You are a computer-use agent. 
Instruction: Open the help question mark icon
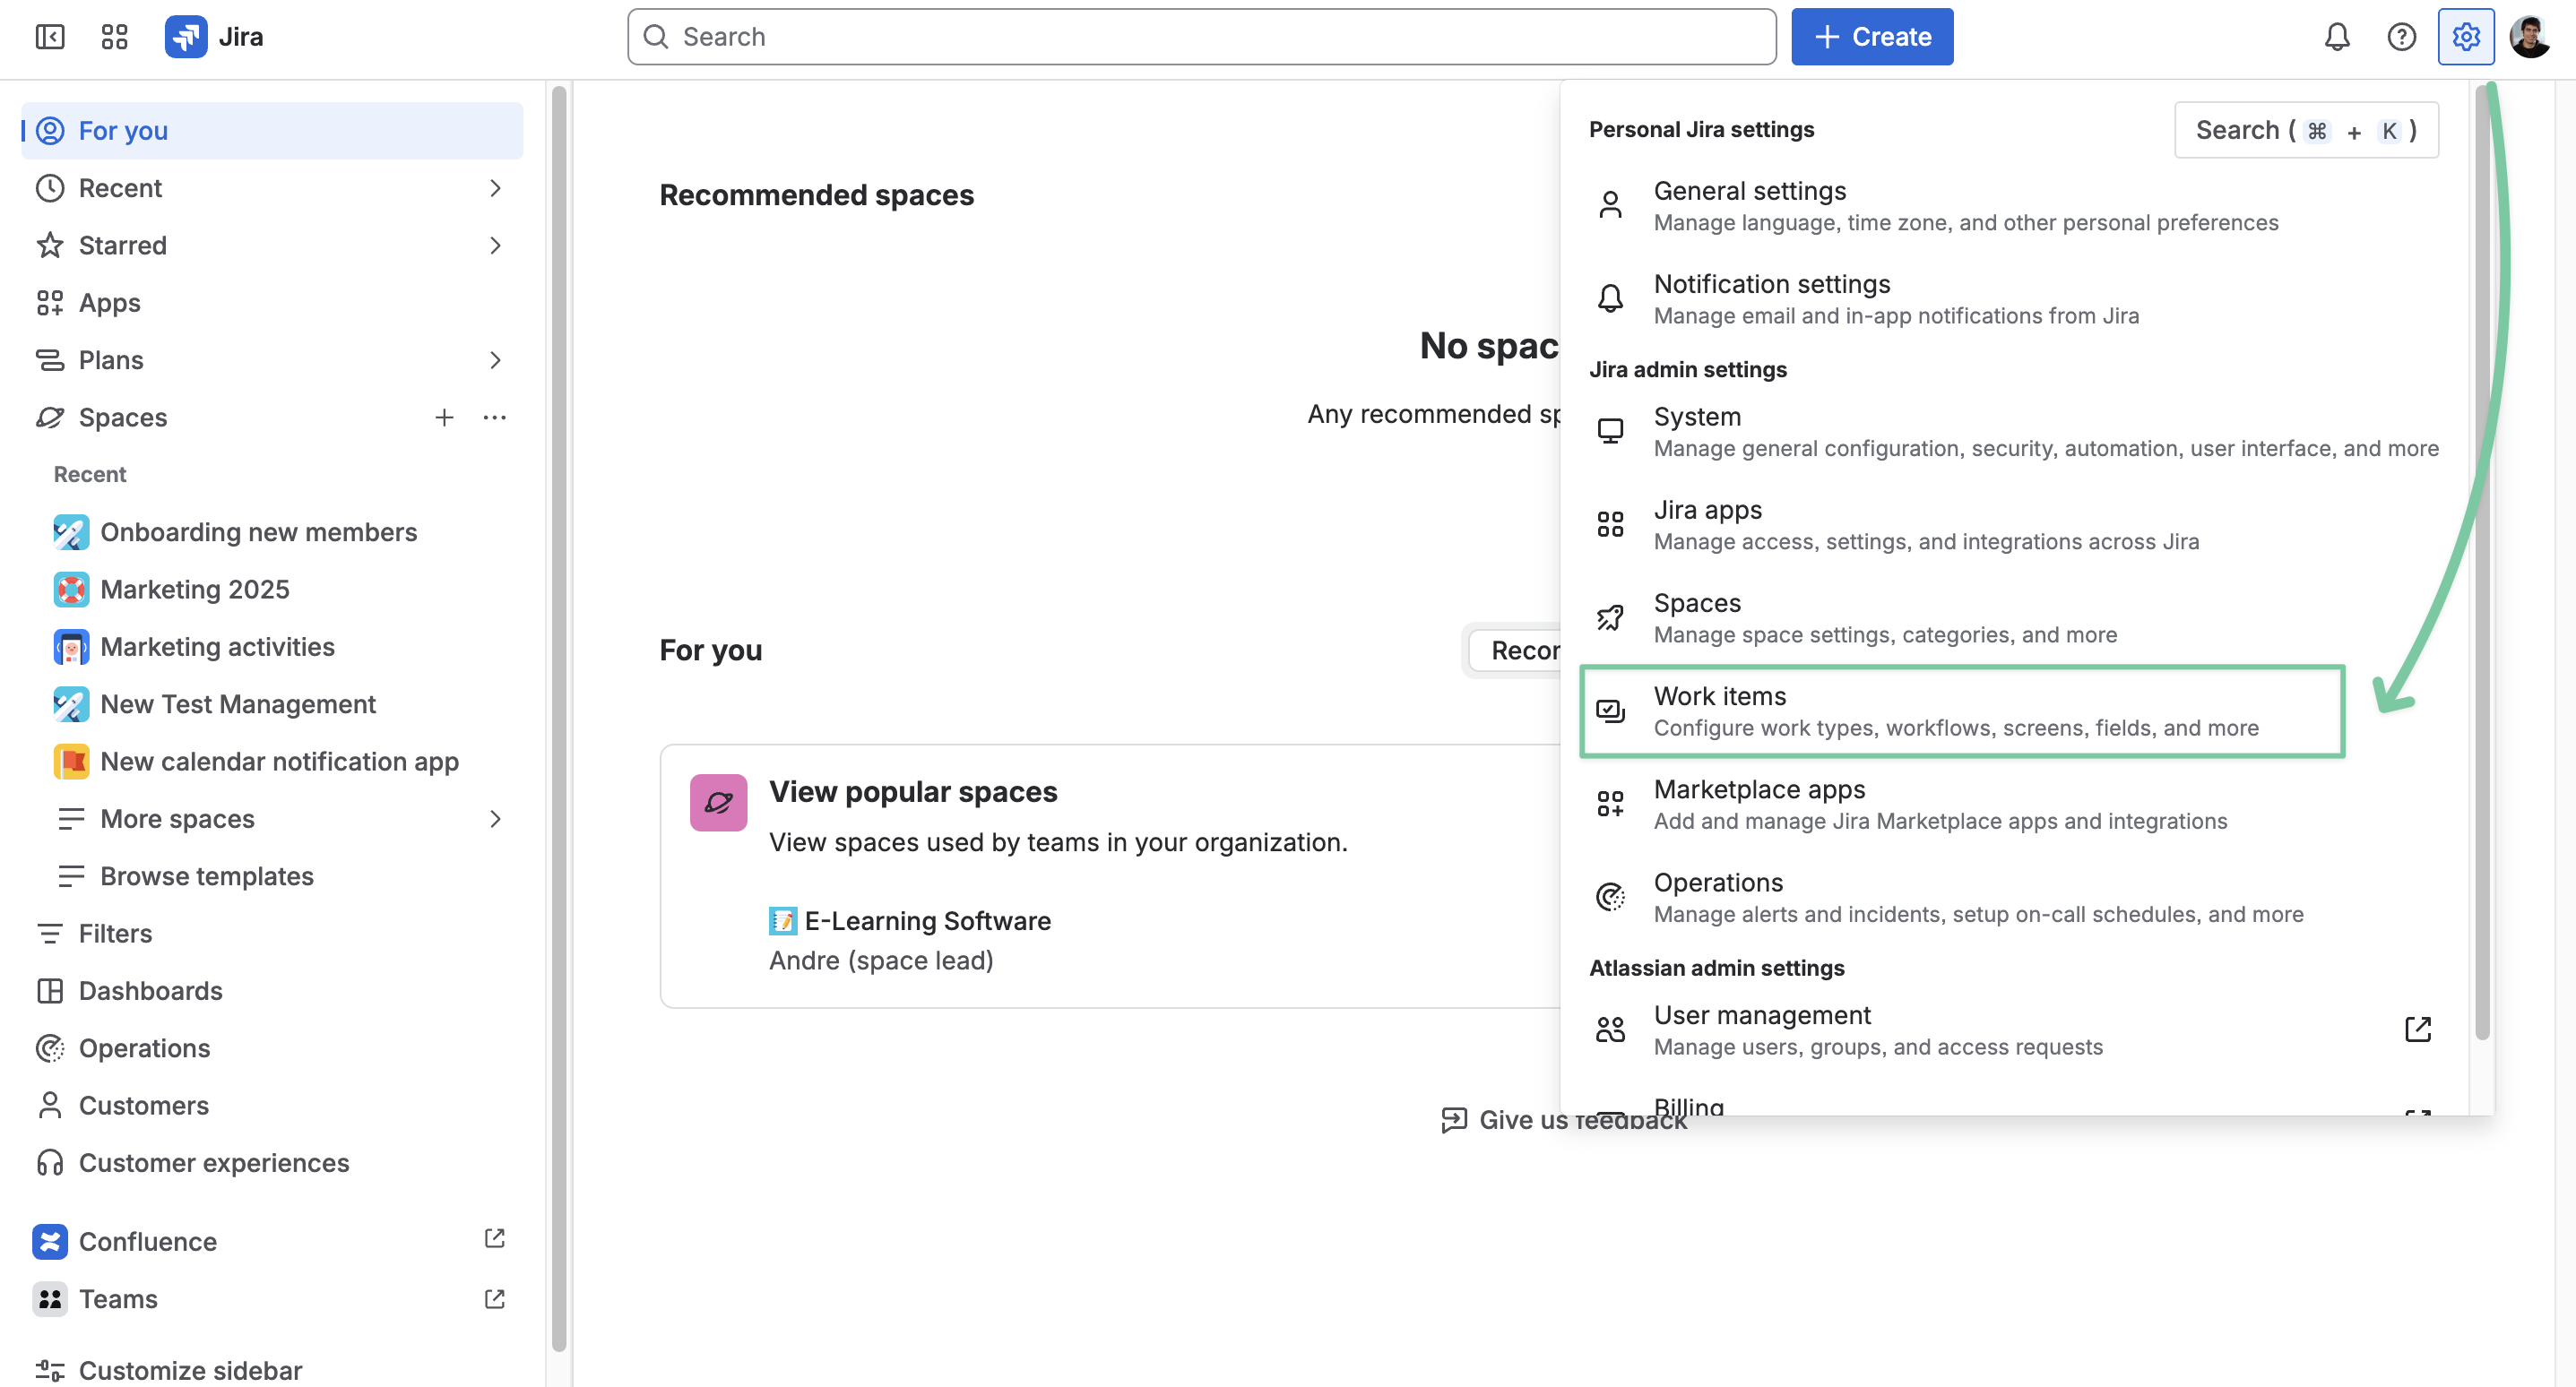click(2402, 37)
